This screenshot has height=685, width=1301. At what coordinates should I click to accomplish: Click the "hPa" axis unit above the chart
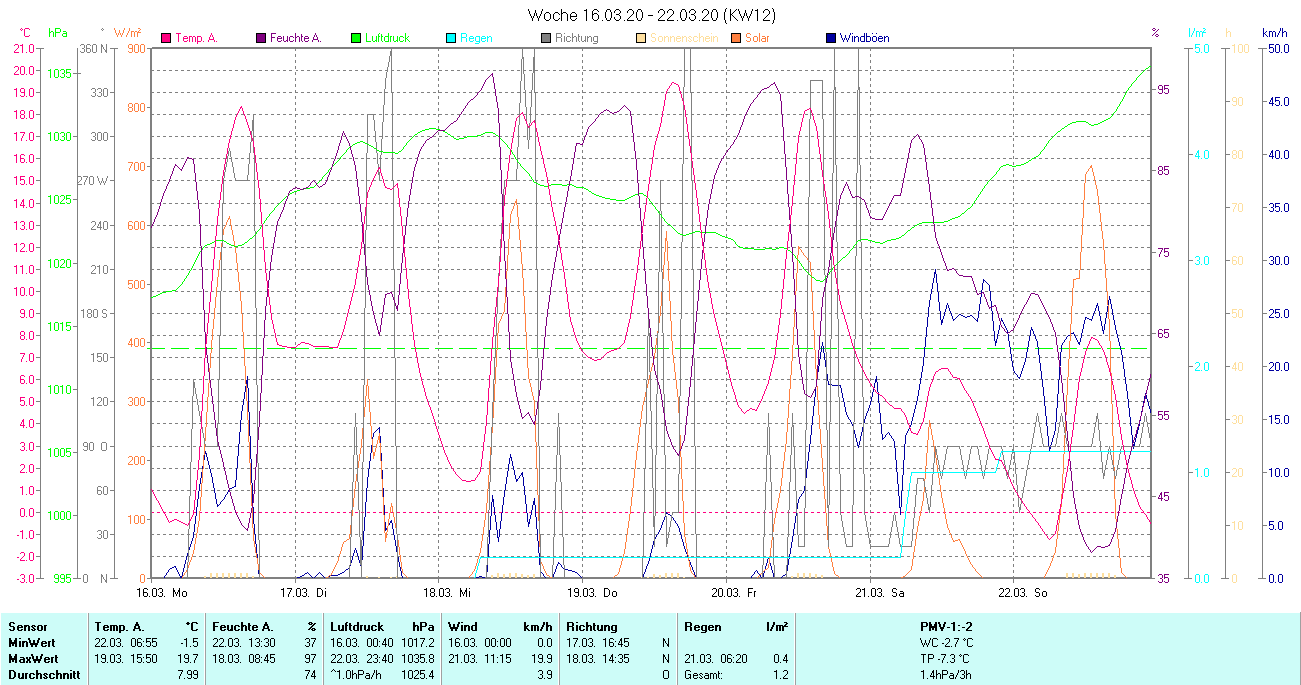(58, 33)
